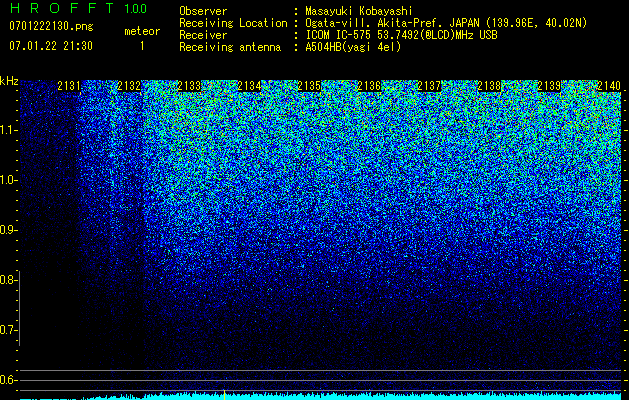The width and height of the screenshot is (629, 400).
Task: Click the ICOM IC-575 receiver value
Action: [401, 35]
